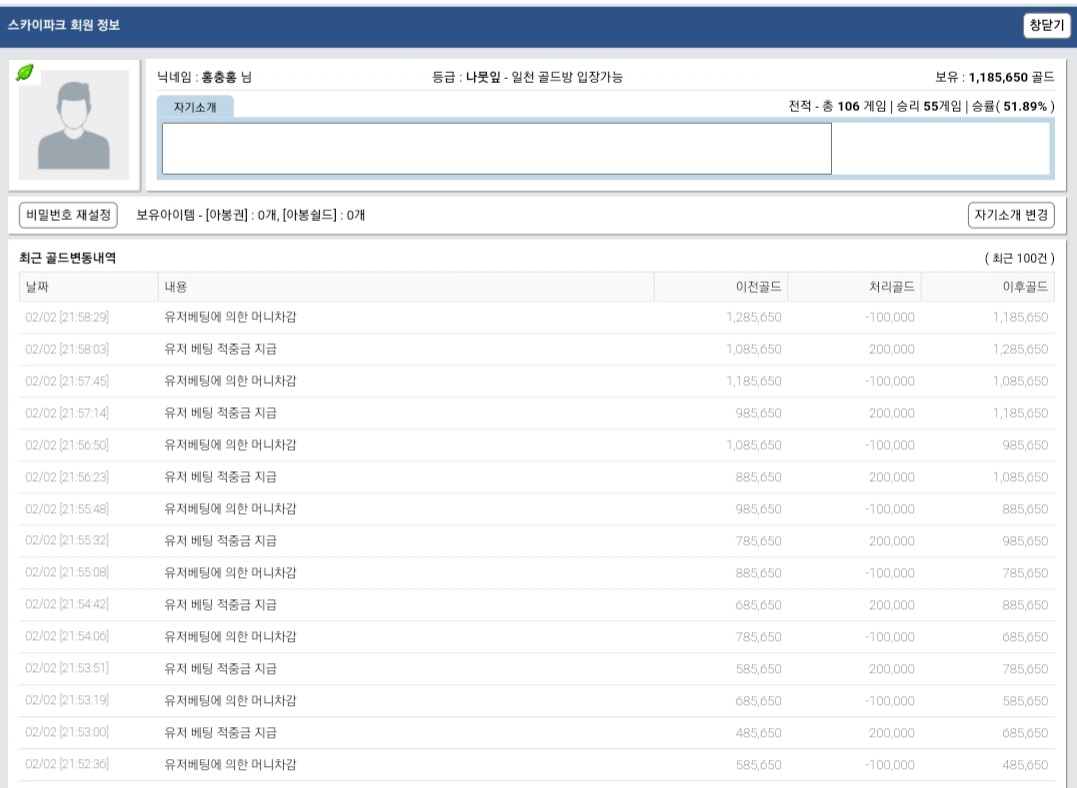The height and width of the screenshot is (788, 1077).
Task: Select the row dated 02/02 [21:54:42]
Action: pyautogui.click(x=536, y=605)
